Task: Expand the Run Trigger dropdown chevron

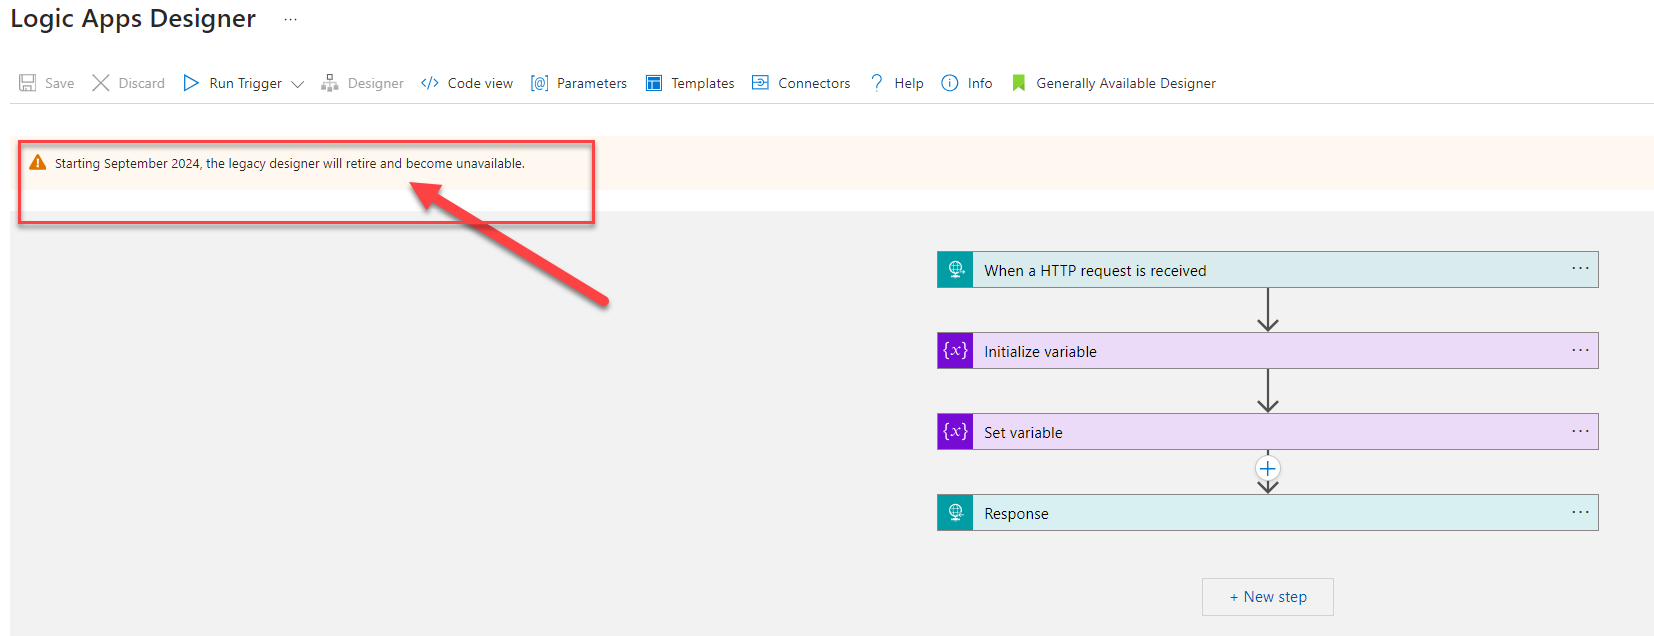Action: (x=297, y=84)
